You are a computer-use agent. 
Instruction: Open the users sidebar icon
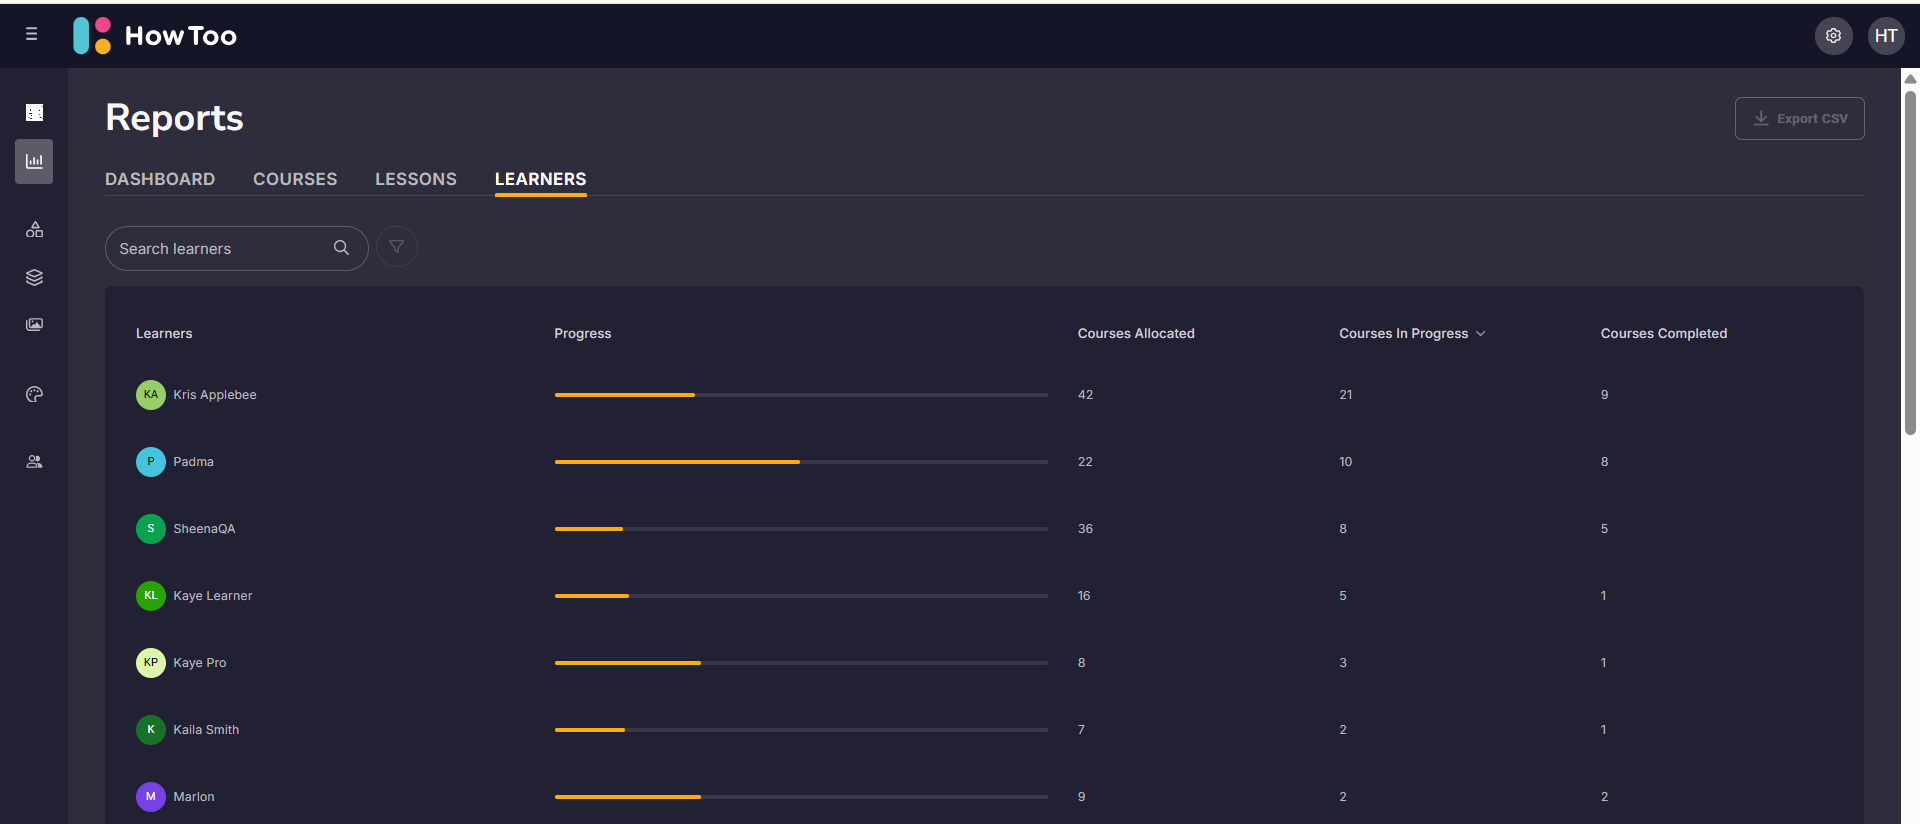[34, 462]
